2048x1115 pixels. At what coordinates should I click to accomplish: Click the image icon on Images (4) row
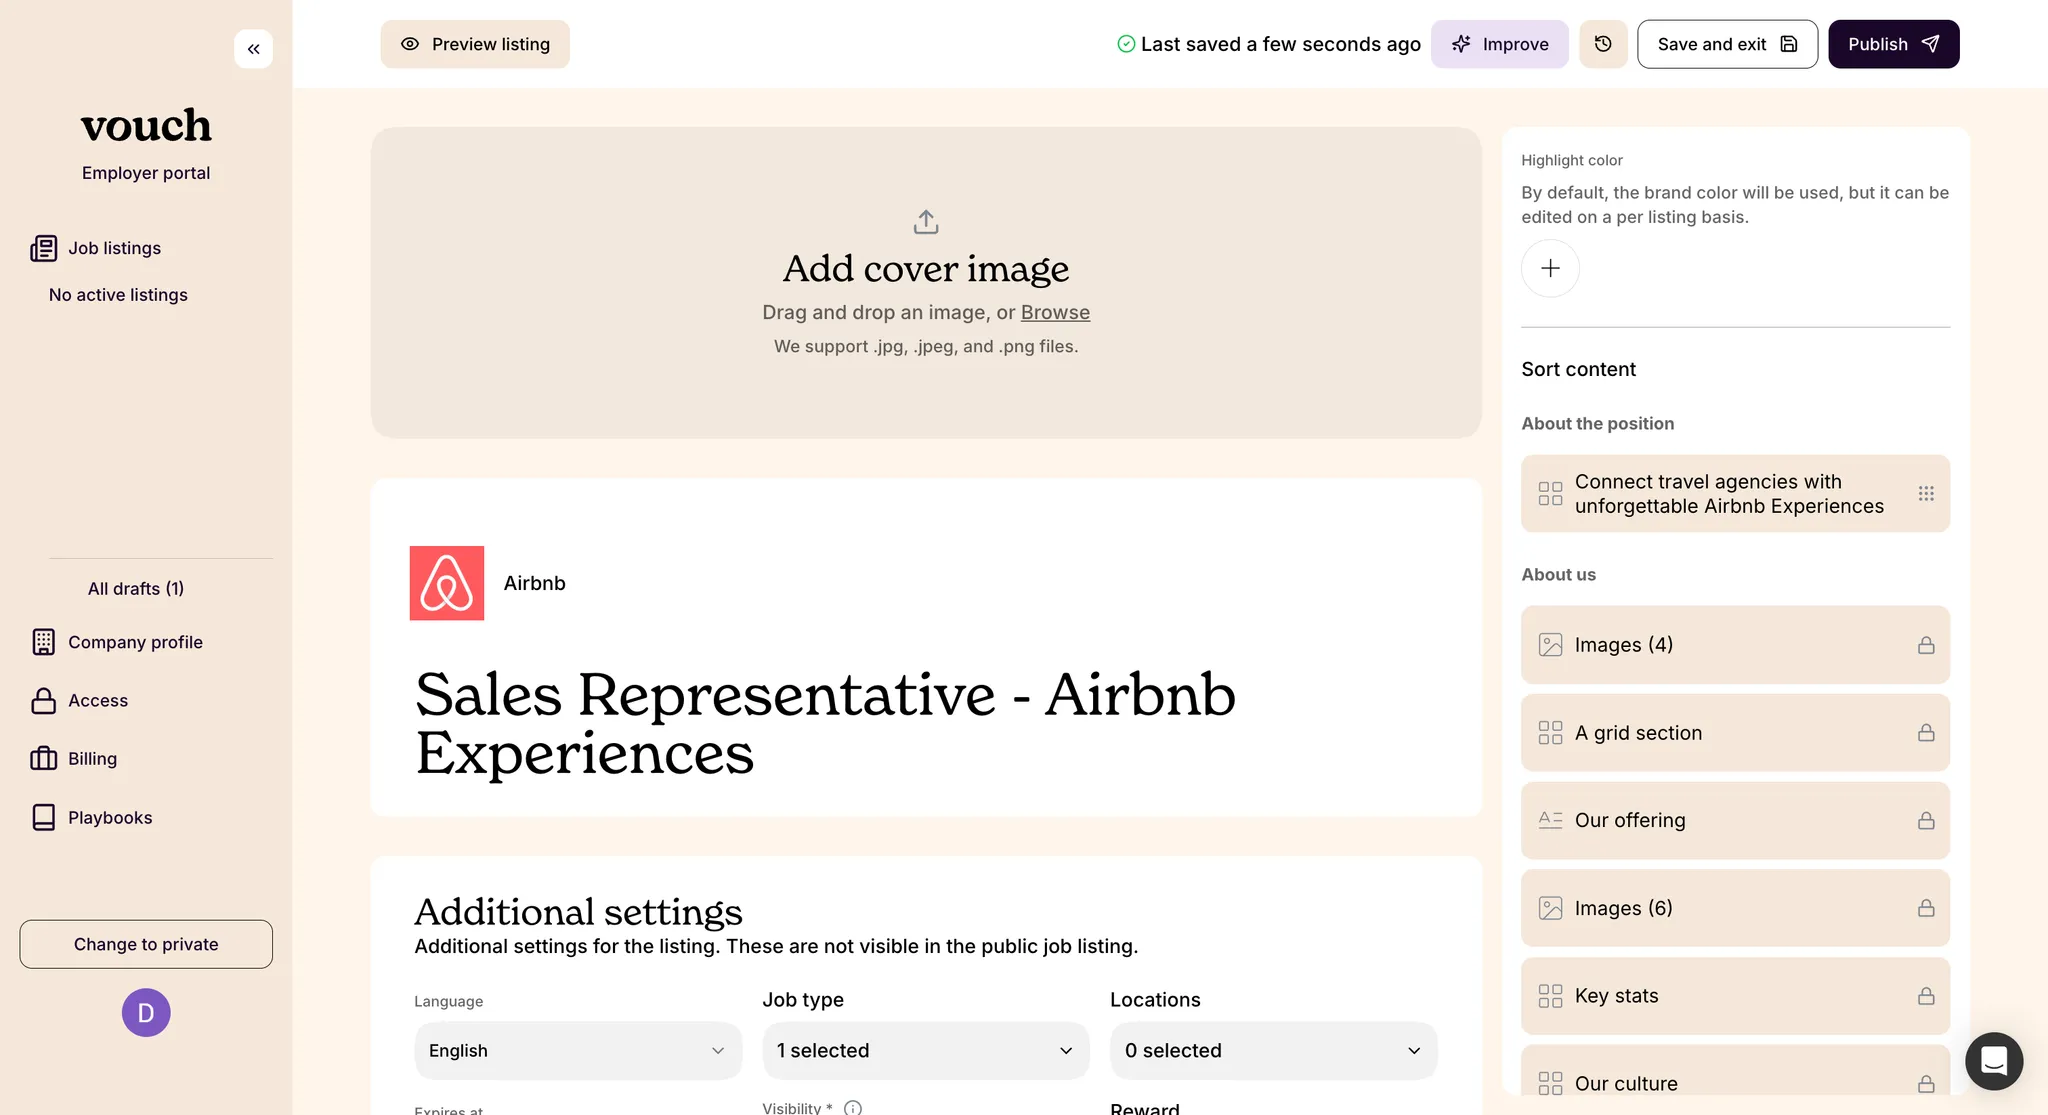[1550, 645]
